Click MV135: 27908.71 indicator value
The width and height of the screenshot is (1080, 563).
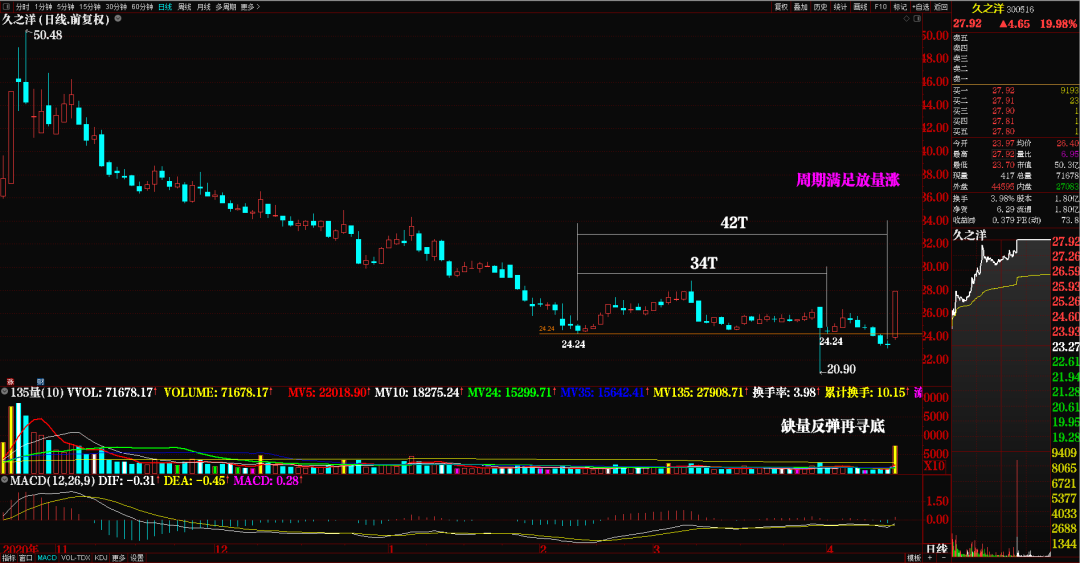(698, 392)
